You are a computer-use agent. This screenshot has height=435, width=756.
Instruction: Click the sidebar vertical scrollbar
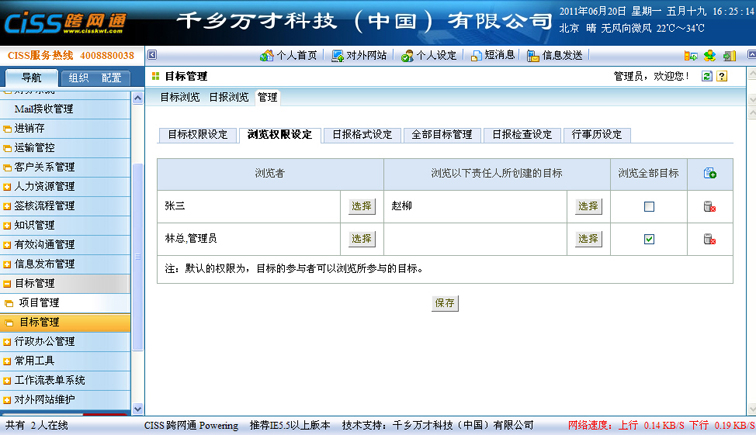(x=138, y=250)
